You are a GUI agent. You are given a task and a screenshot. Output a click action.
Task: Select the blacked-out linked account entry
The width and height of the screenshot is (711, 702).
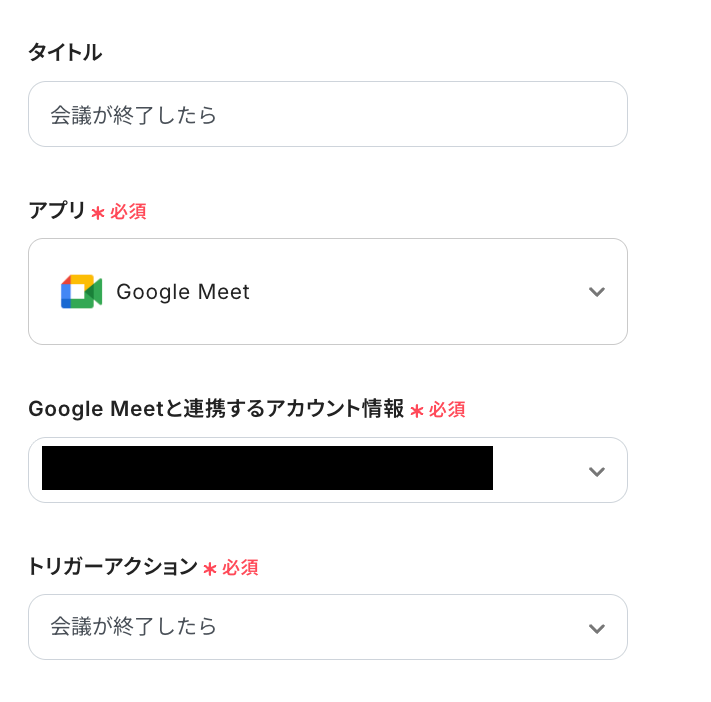(x=267, y=468)
